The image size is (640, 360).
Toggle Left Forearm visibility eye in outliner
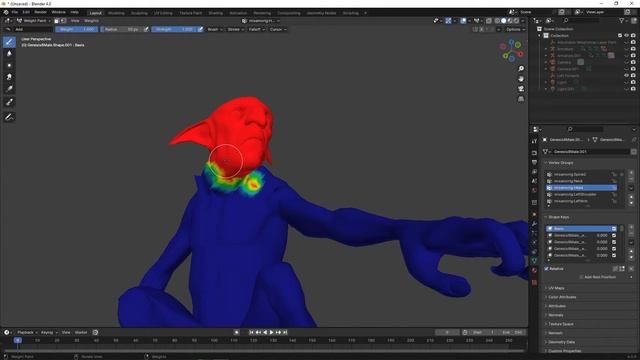627,76
